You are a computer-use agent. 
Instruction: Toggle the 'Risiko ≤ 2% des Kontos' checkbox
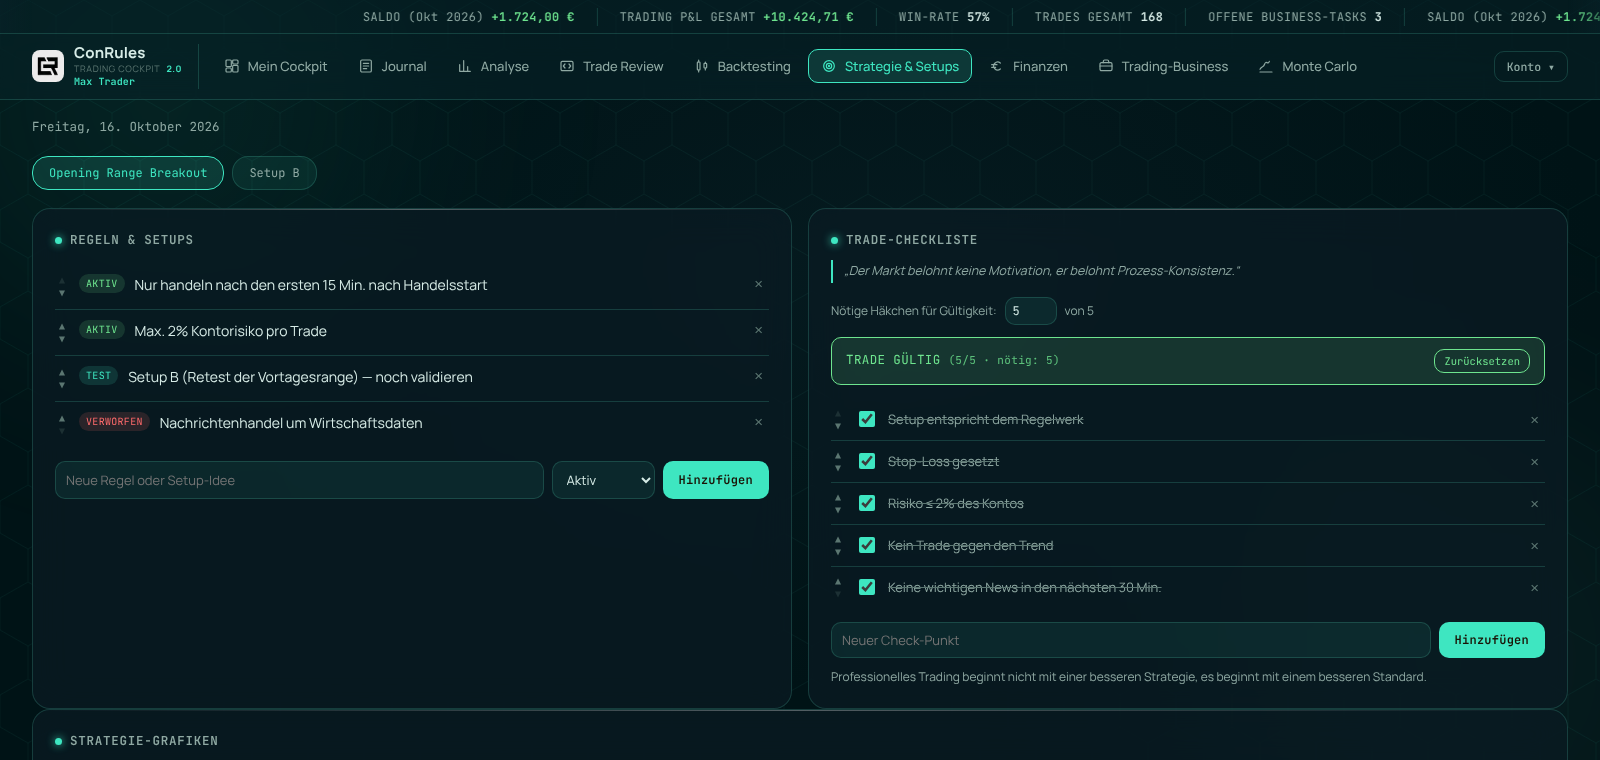tap(867, 503)
